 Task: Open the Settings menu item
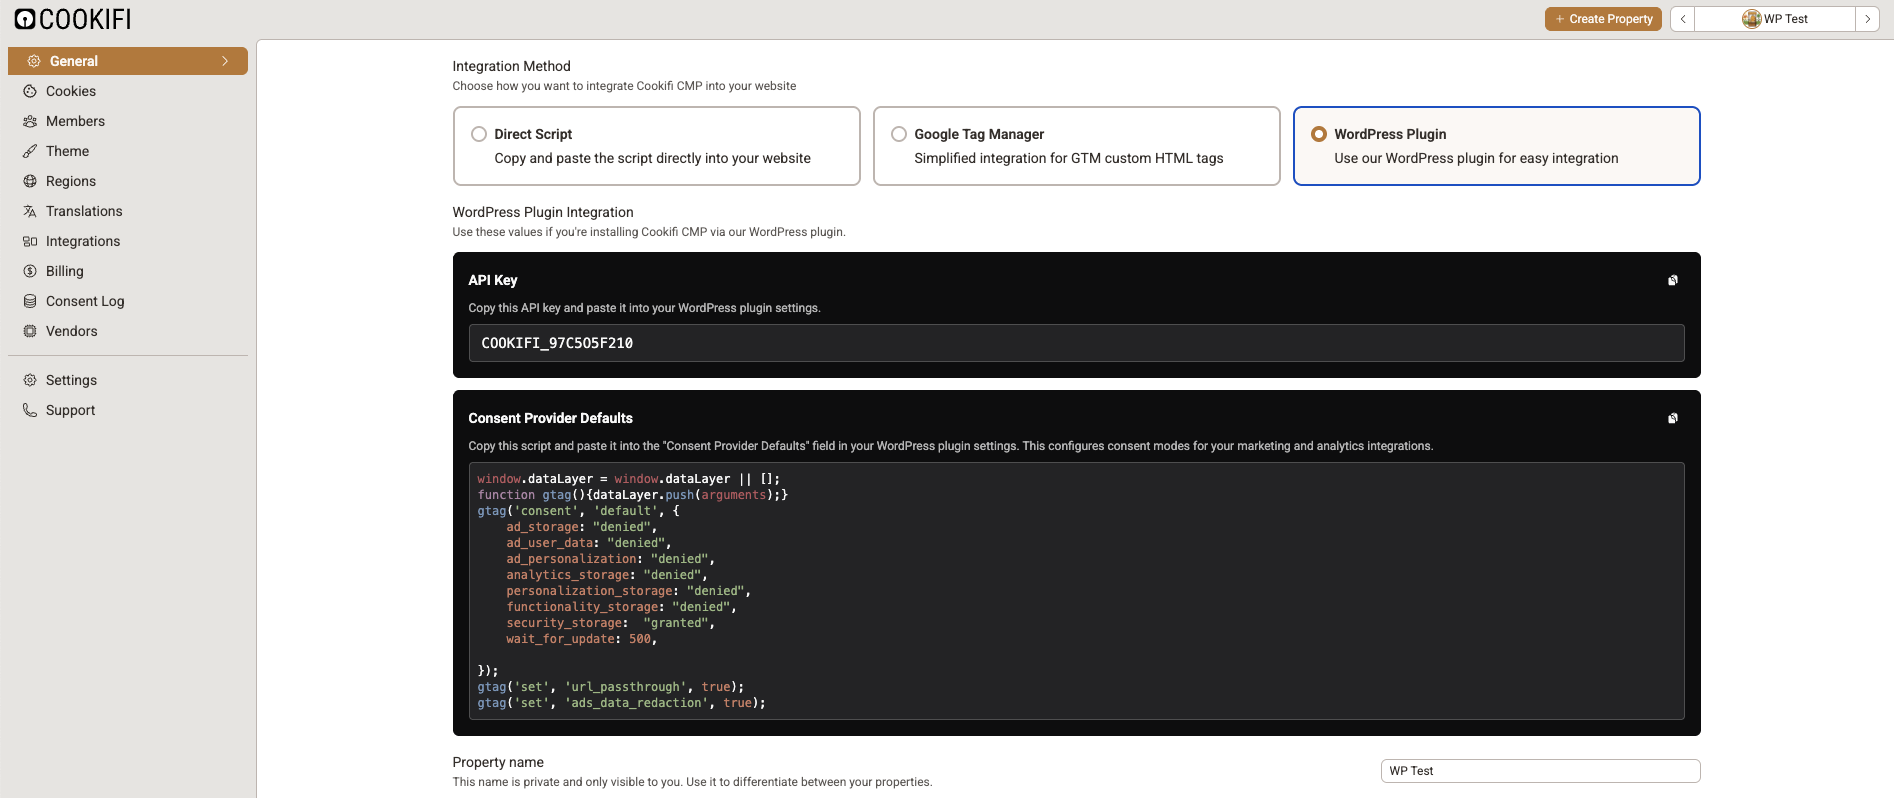tap(128, 380)
